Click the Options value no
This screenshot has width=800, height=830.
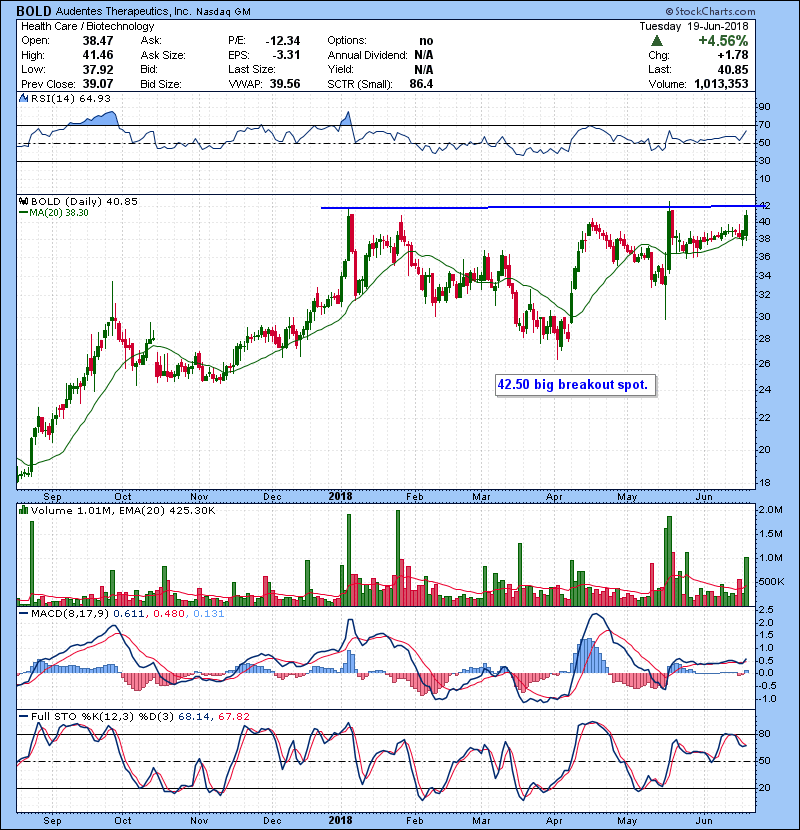(426, 41)
